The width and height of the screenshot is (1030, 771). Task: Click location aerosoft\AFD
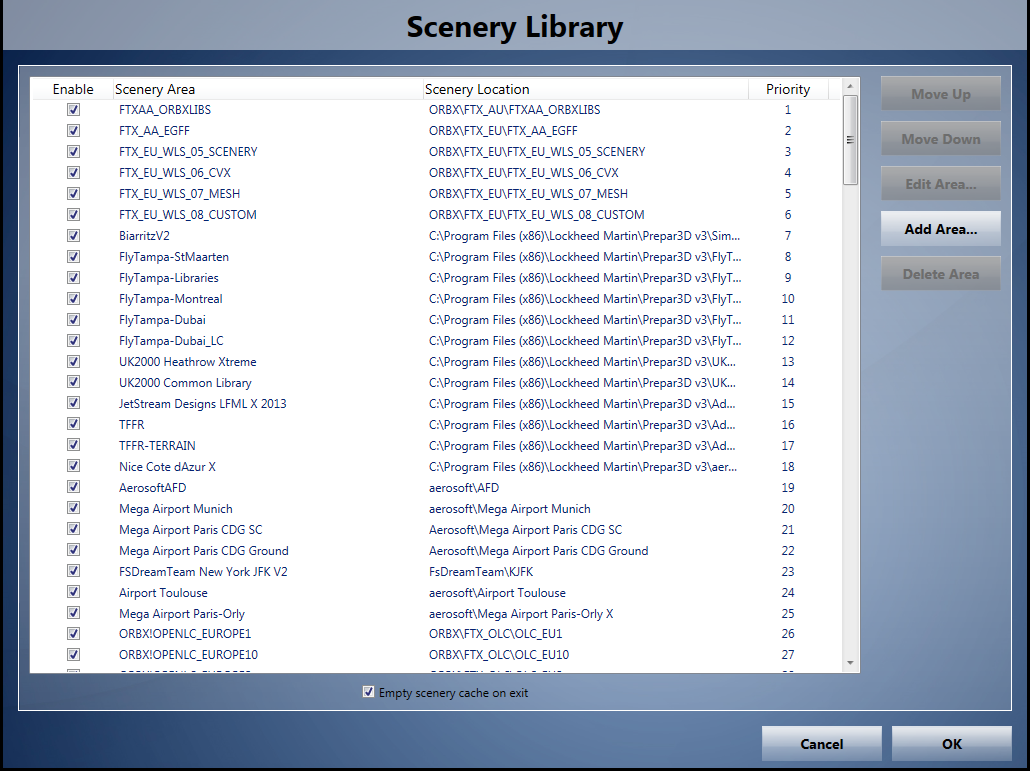[x=464, y=488]
